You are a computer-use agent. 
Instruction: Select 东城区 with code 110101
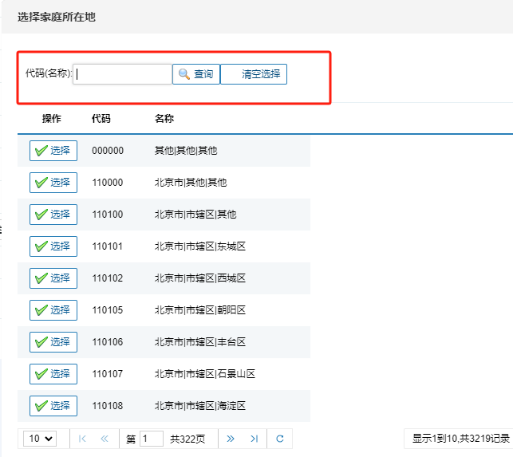[x=53, y=246]
